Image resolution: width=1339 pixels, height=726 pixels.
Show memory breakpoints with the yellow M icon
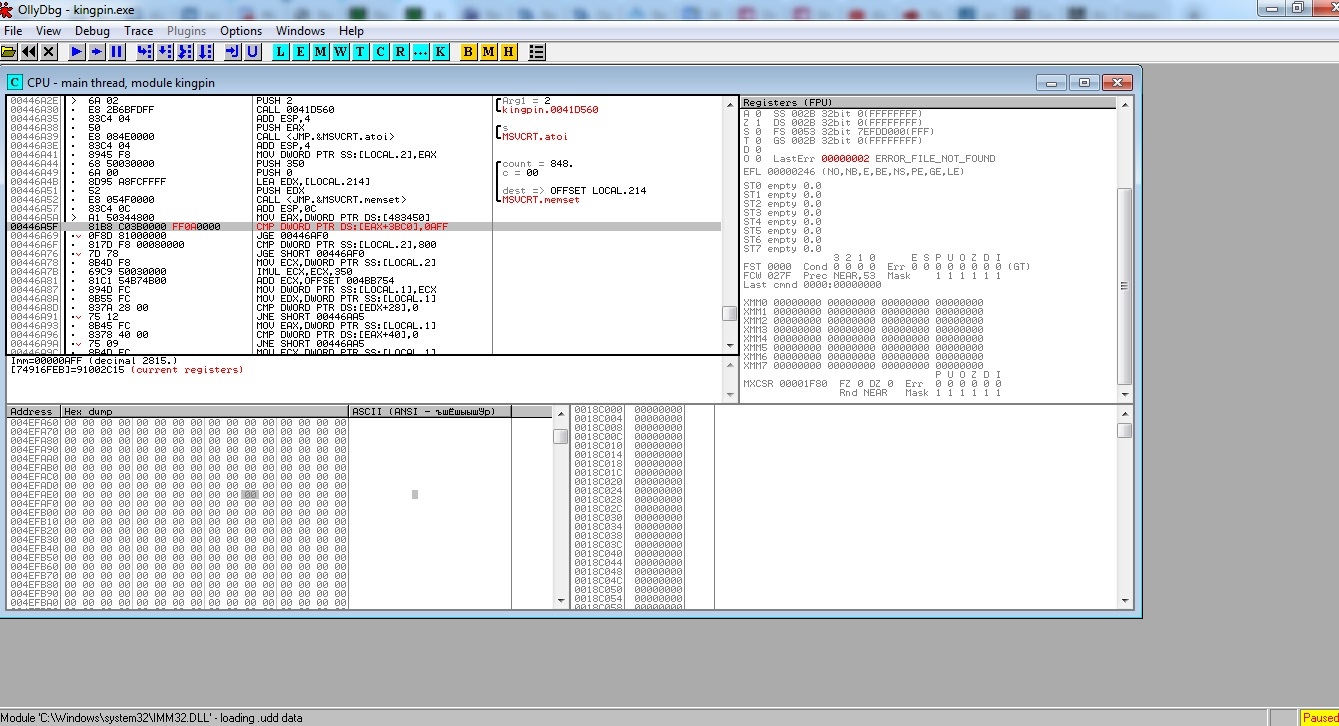coord(489,51)
